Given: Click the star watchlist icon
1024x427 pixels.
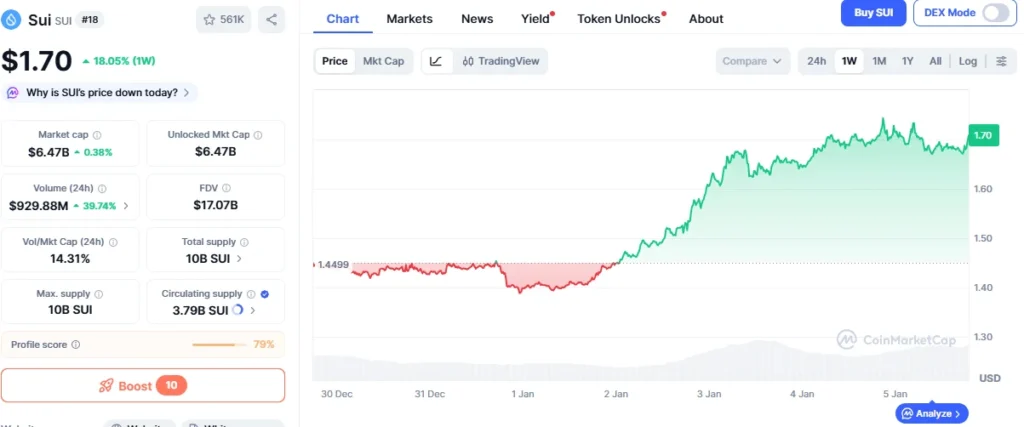Looking at the screenshot, I should [209, 18].
